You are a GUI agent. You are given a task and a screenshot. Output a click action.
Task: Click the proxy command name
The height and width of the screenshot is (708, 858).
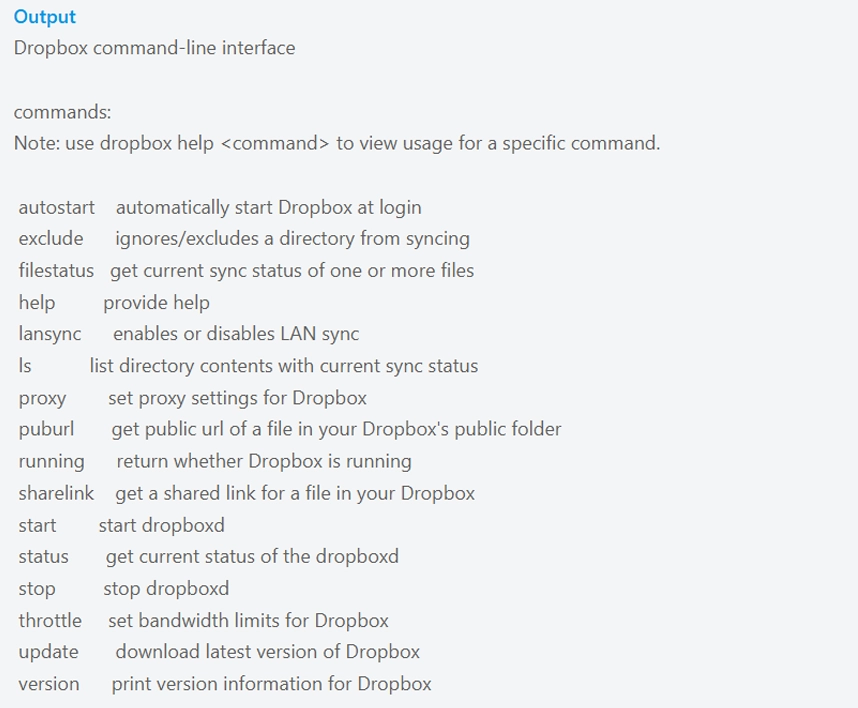coord(42,398)
